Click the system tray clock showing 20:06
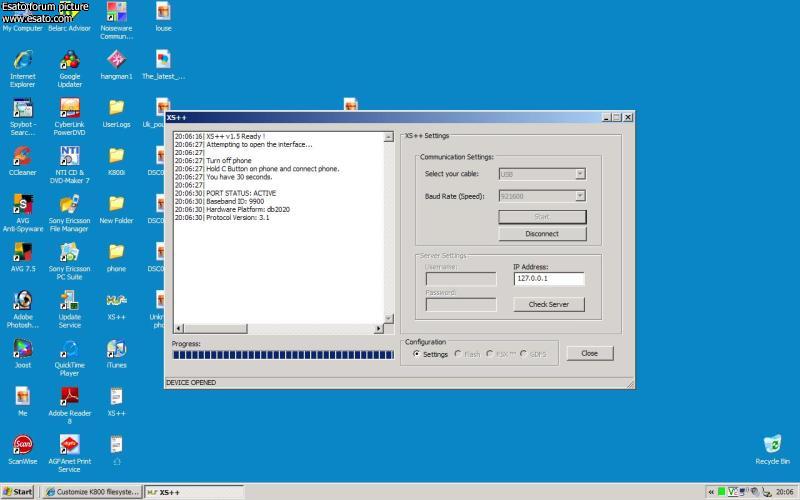This screenshot has width=800, height=500. point(785,492)
